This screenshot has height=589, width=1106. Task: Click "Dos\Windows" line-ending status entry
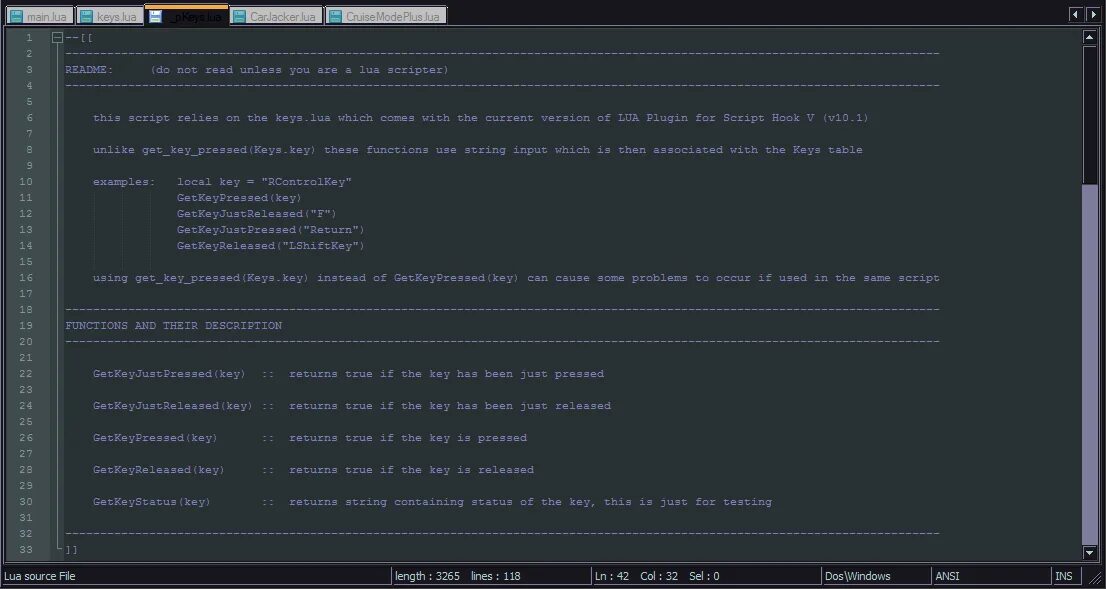[x=858, y=576]
